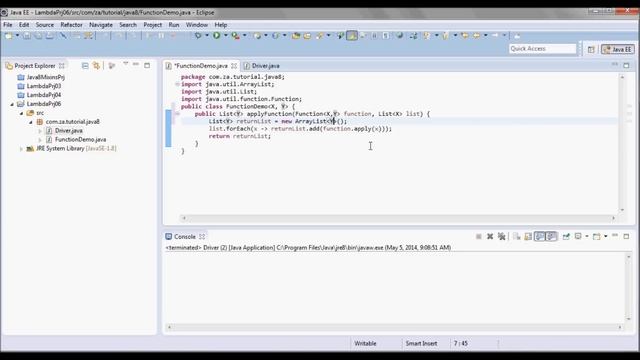Screen dimensions: 640x360
Task: Toggle Link with Editor in Project Explorer
Action: [x=96, y=65]
